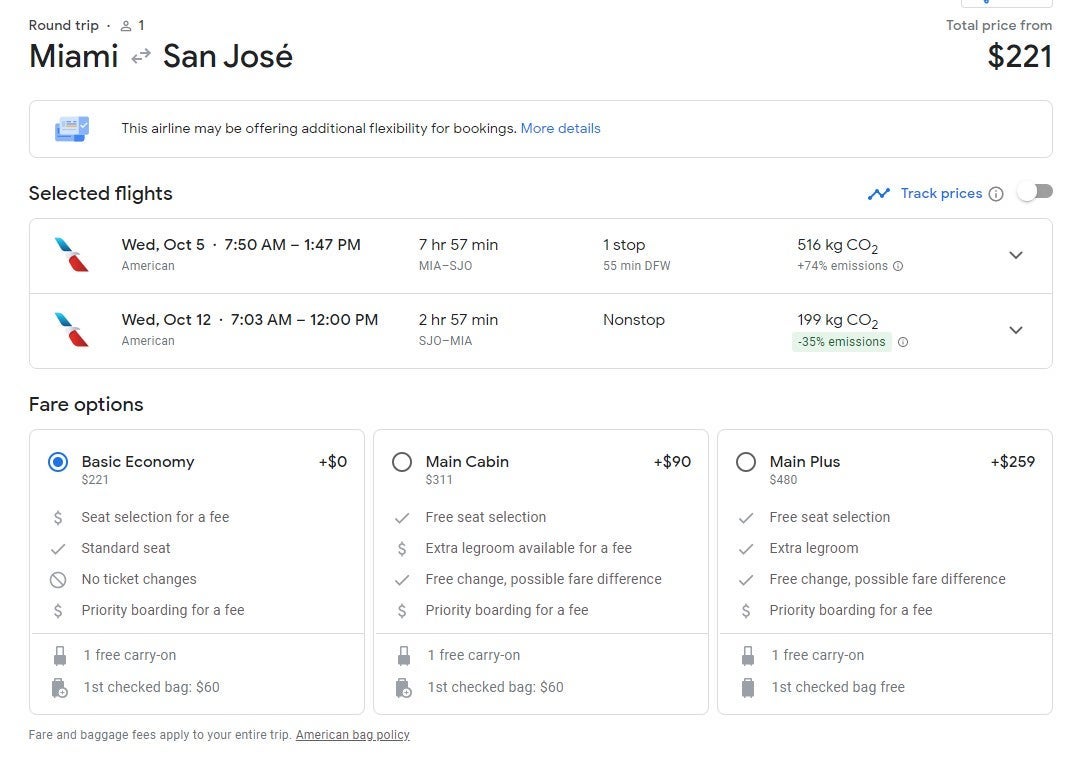
Task: Click the flexible booking ticket icon
Action: [72, 129]
